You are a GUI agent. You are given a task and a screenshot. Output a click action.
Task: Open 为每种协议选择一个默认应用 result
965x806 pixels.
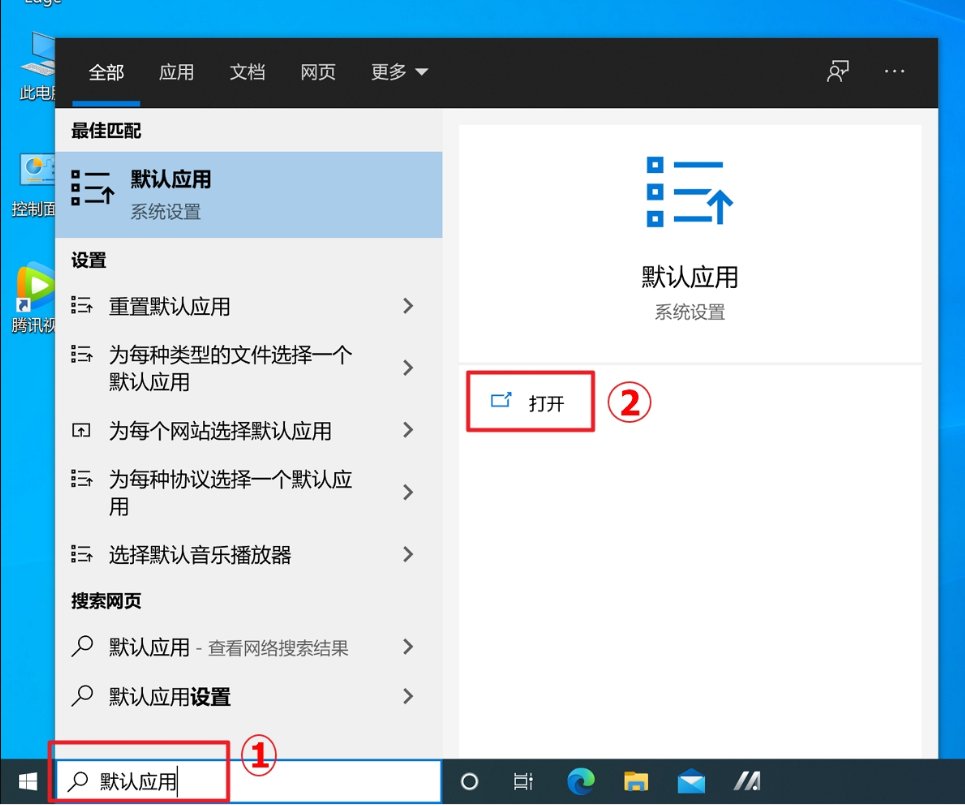pos(249,492)
